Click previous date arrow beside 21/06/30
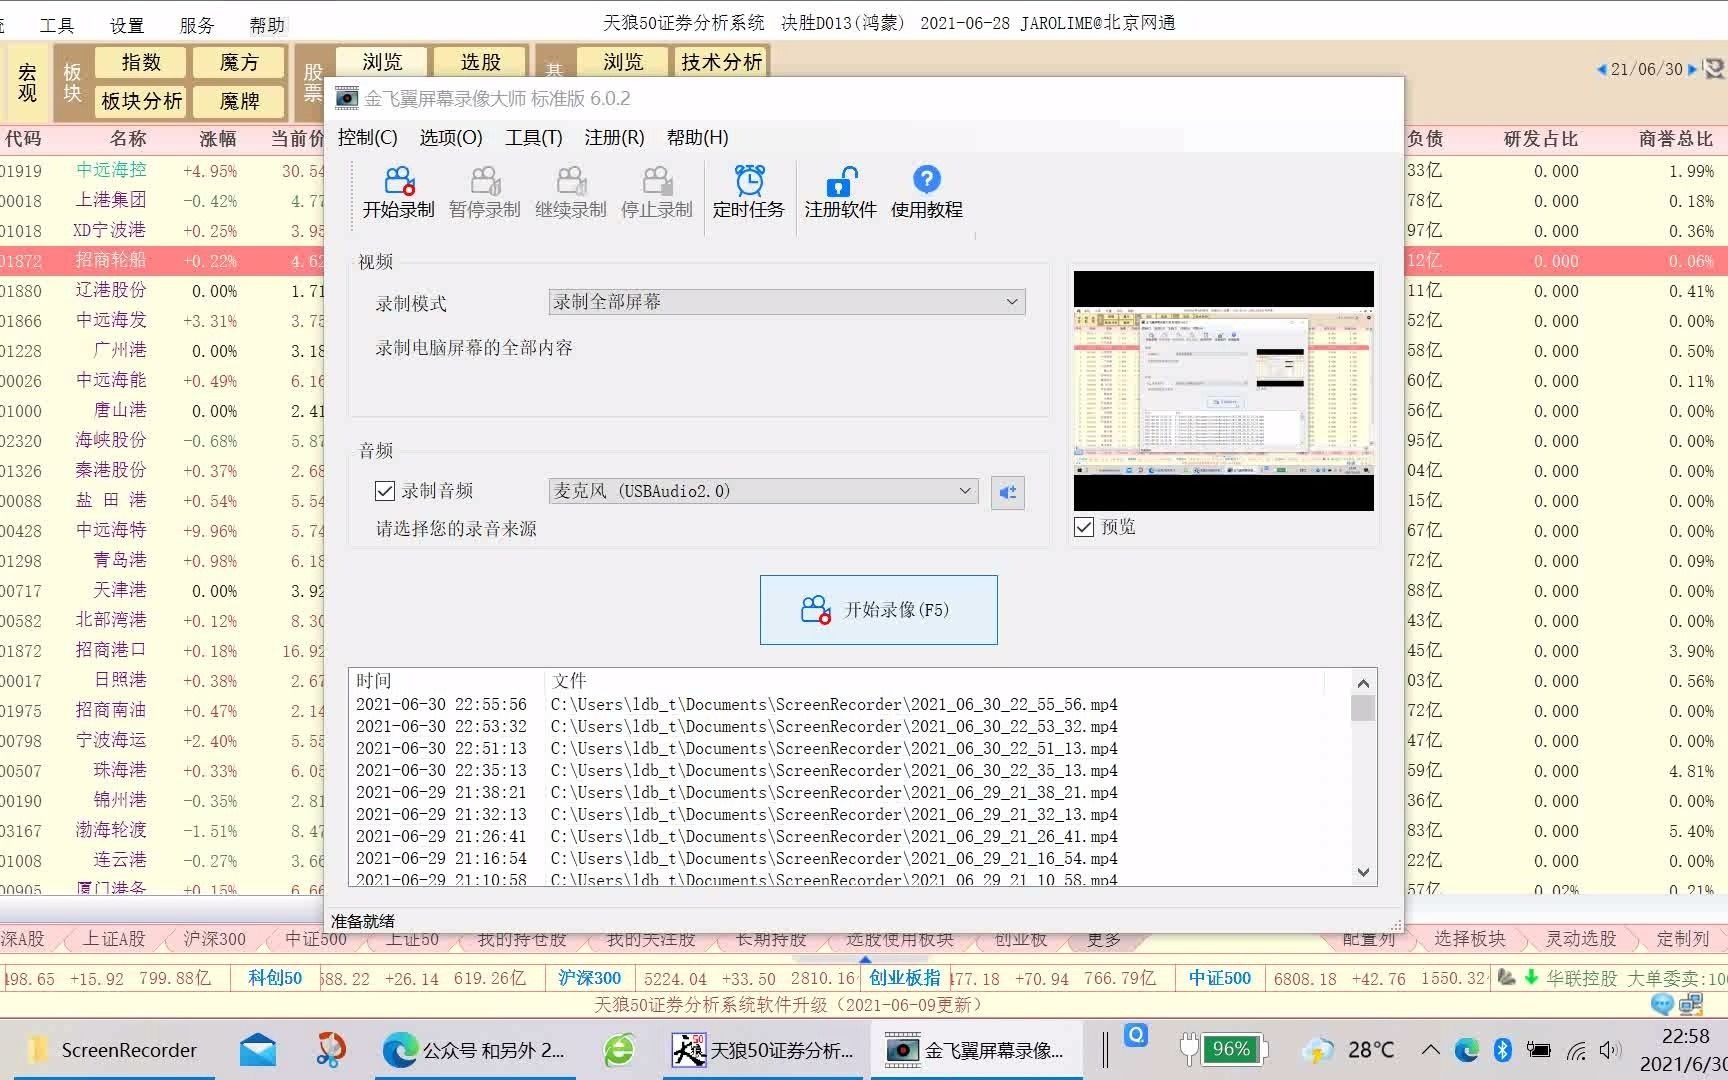This screenshot has height=1080, width=1728. (1601, 69)
